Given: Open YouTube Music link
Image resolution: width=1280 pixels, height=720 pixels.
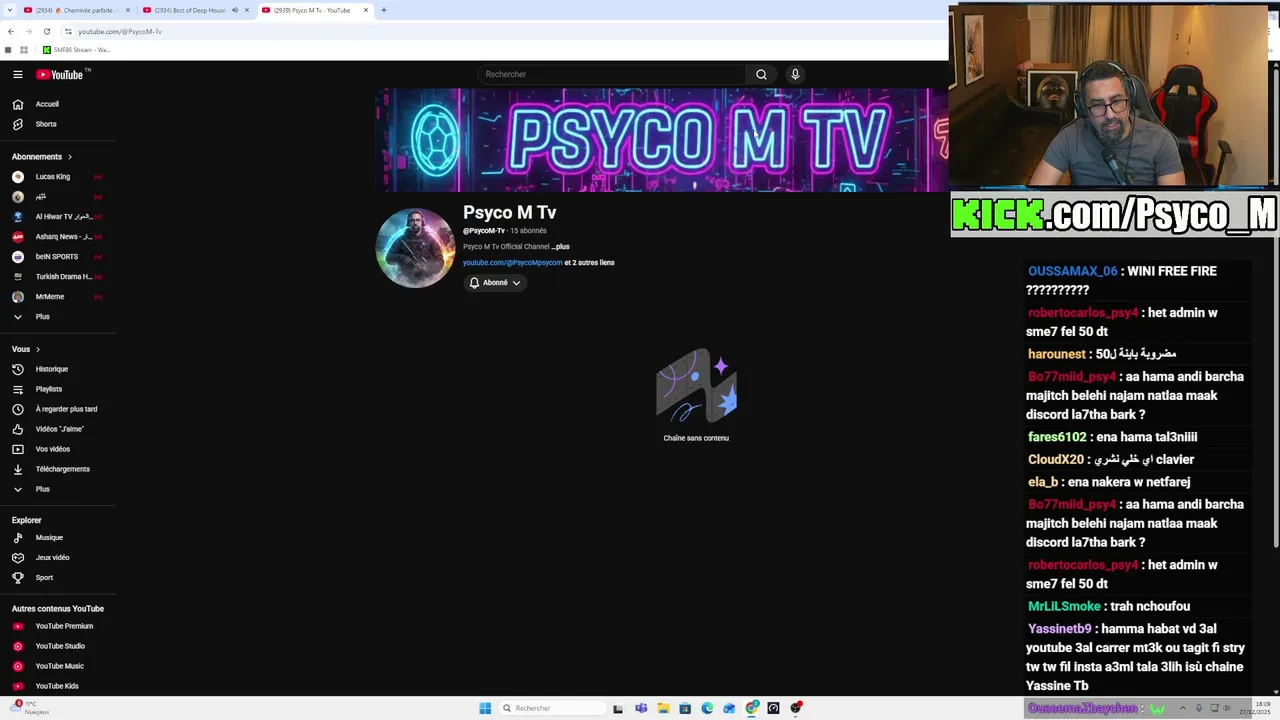Looking at the screenshot, I should (x=60, y=666).
